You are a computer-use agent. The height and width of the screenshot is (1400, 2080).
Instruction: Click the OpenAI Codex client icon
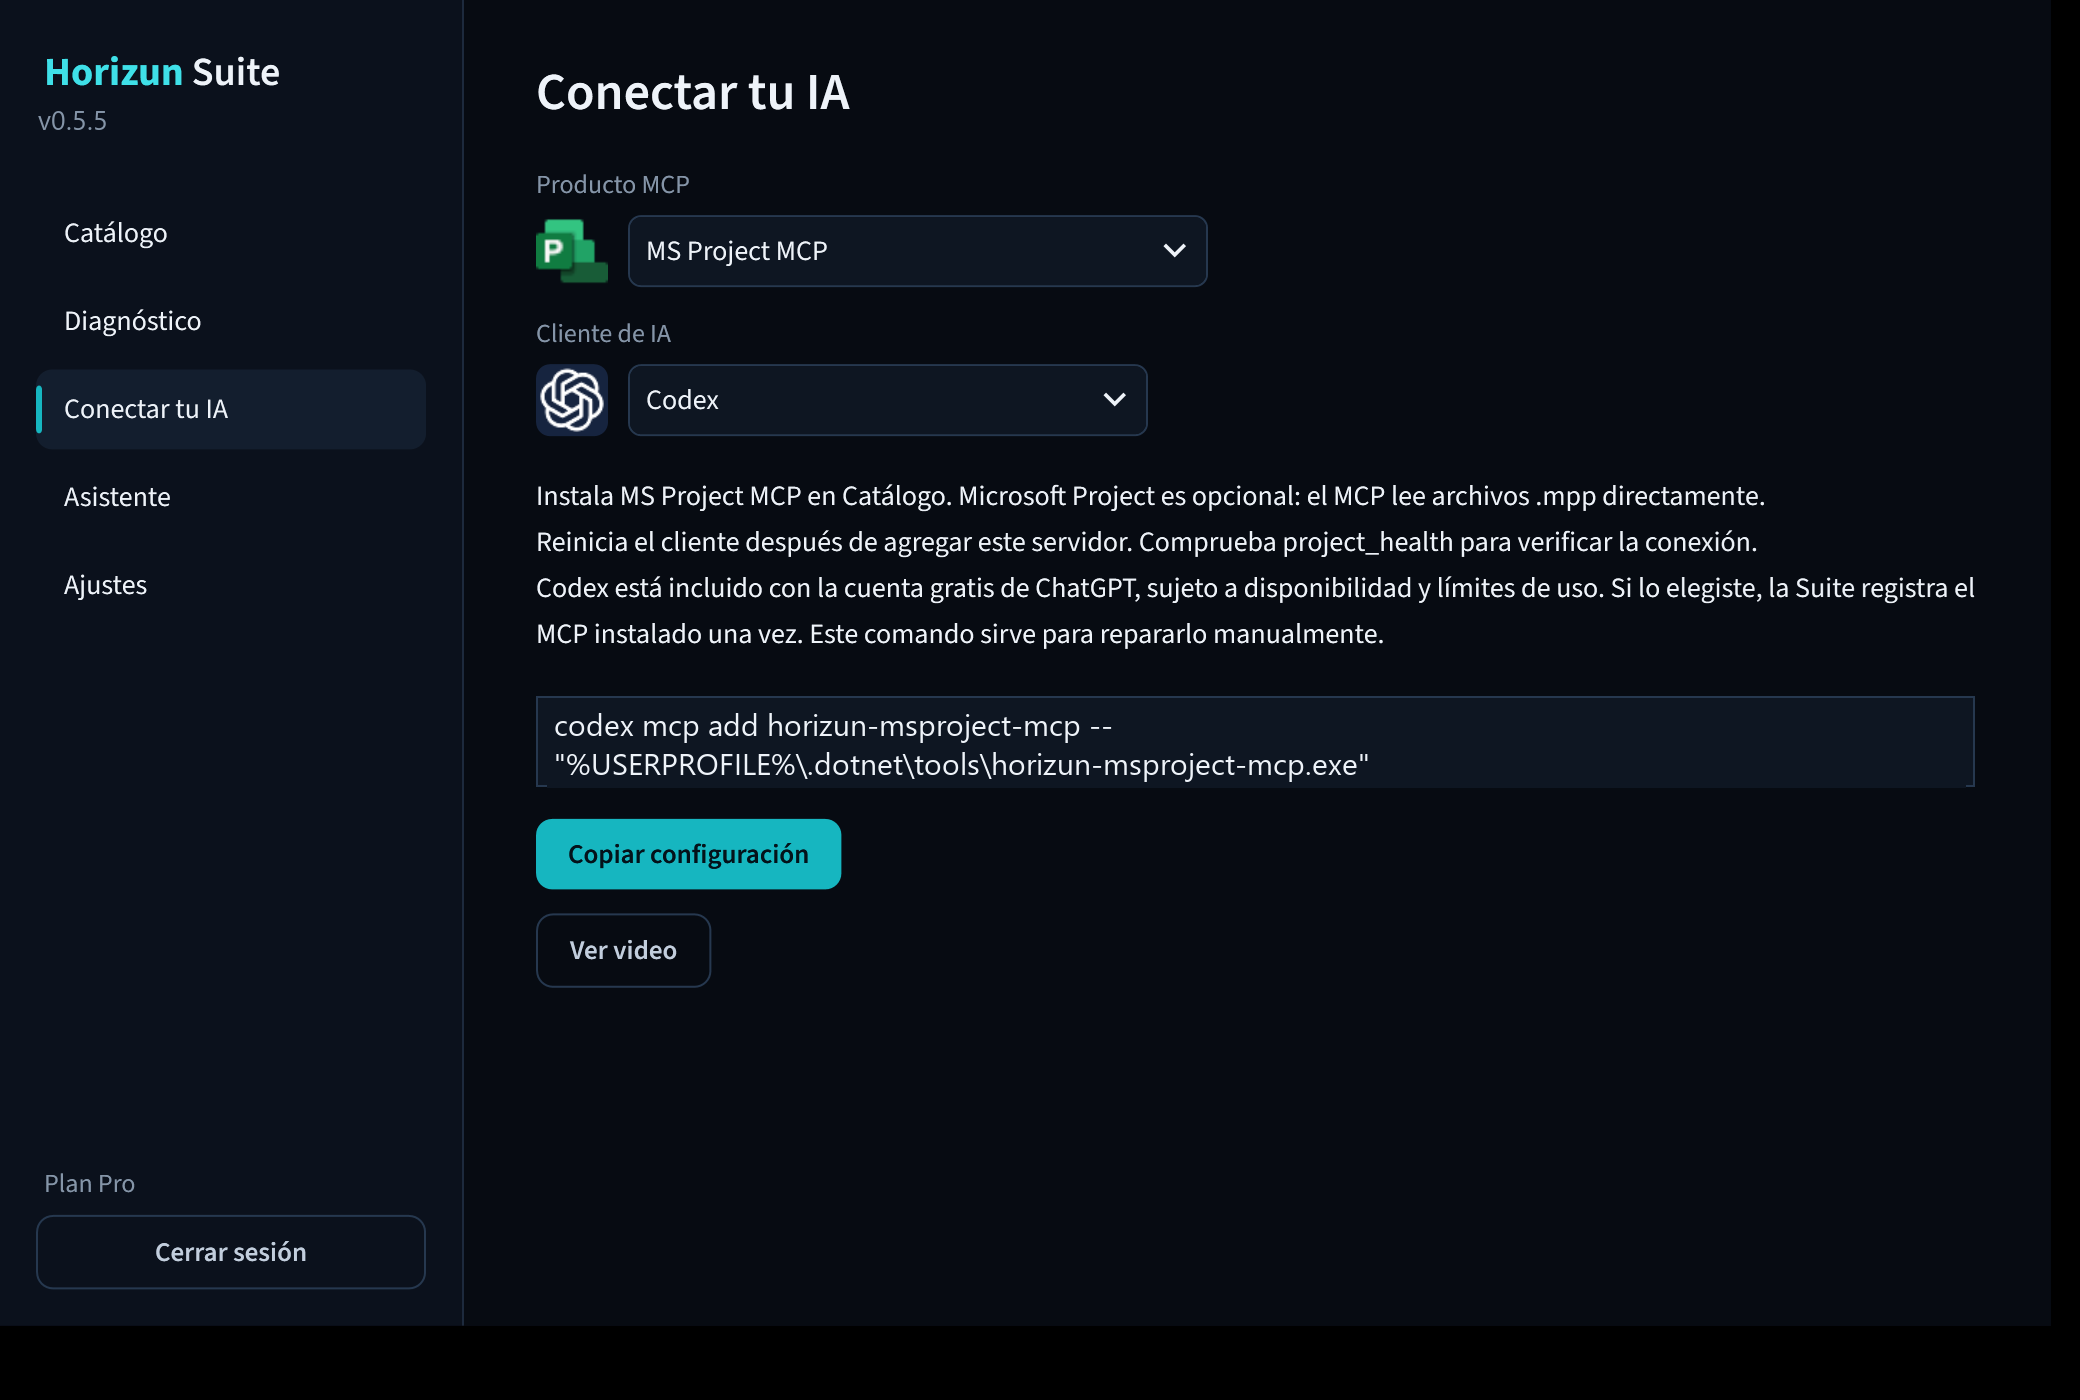(x=572, y=400)
